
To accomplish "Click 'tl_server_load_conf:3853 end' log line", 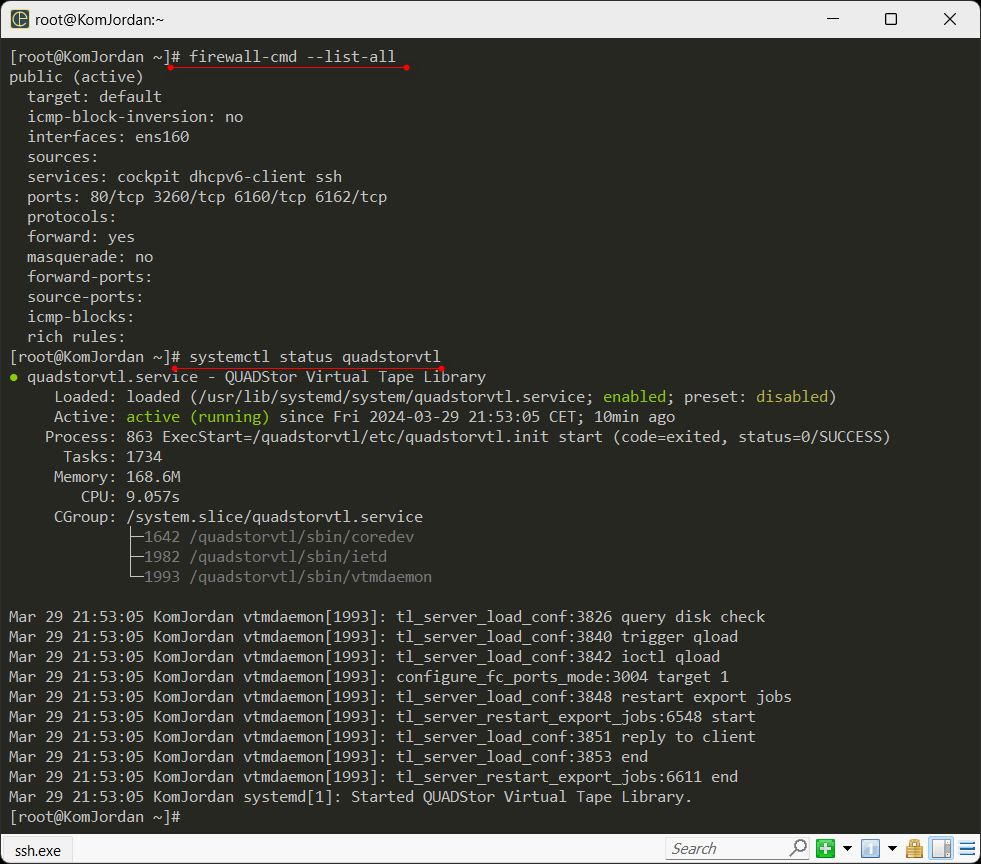I will (x=328, y=757).
